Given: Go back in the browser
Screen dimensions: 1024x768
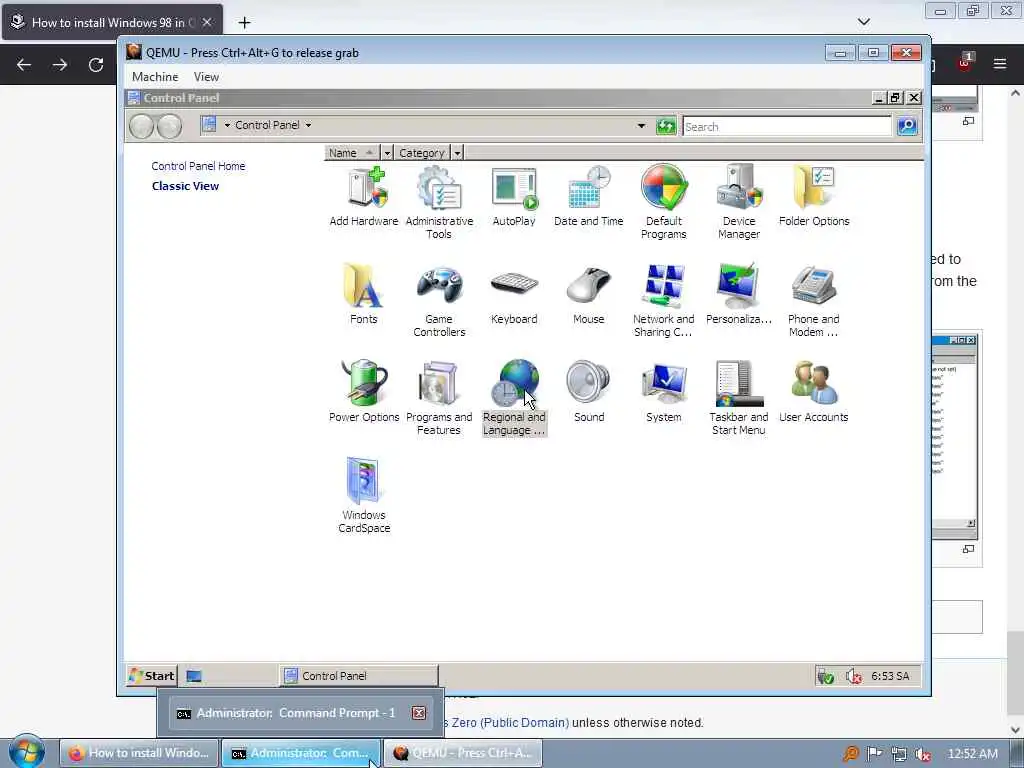Looking at the screenshot, I should coord(24,65).
